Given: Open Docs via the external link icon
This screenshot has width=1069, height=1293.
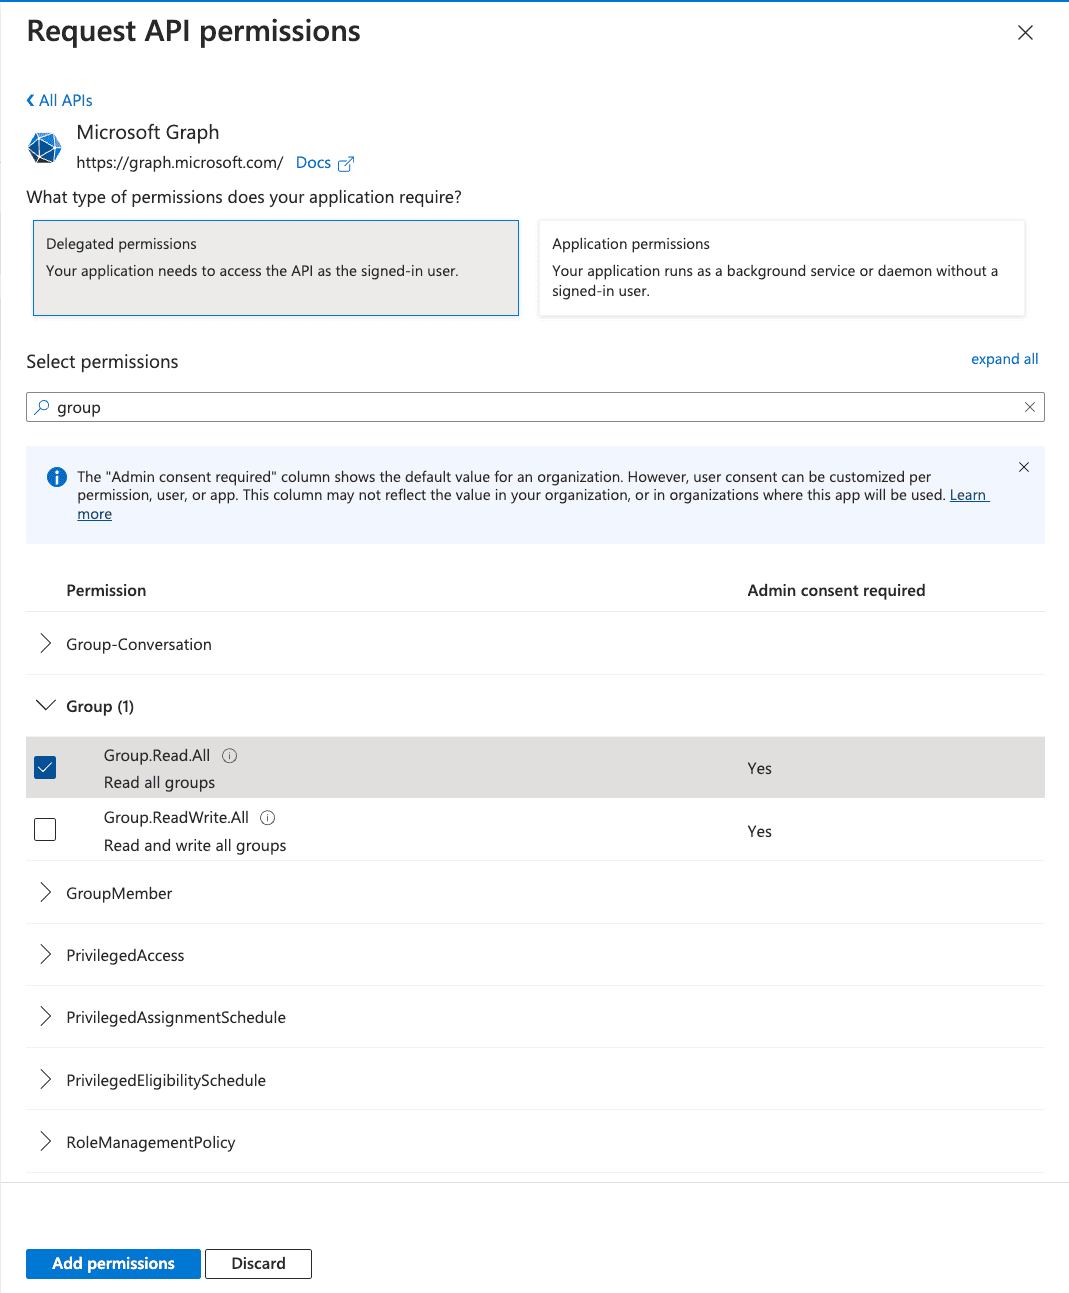Looking at the screenshot, I should (346, 162).
